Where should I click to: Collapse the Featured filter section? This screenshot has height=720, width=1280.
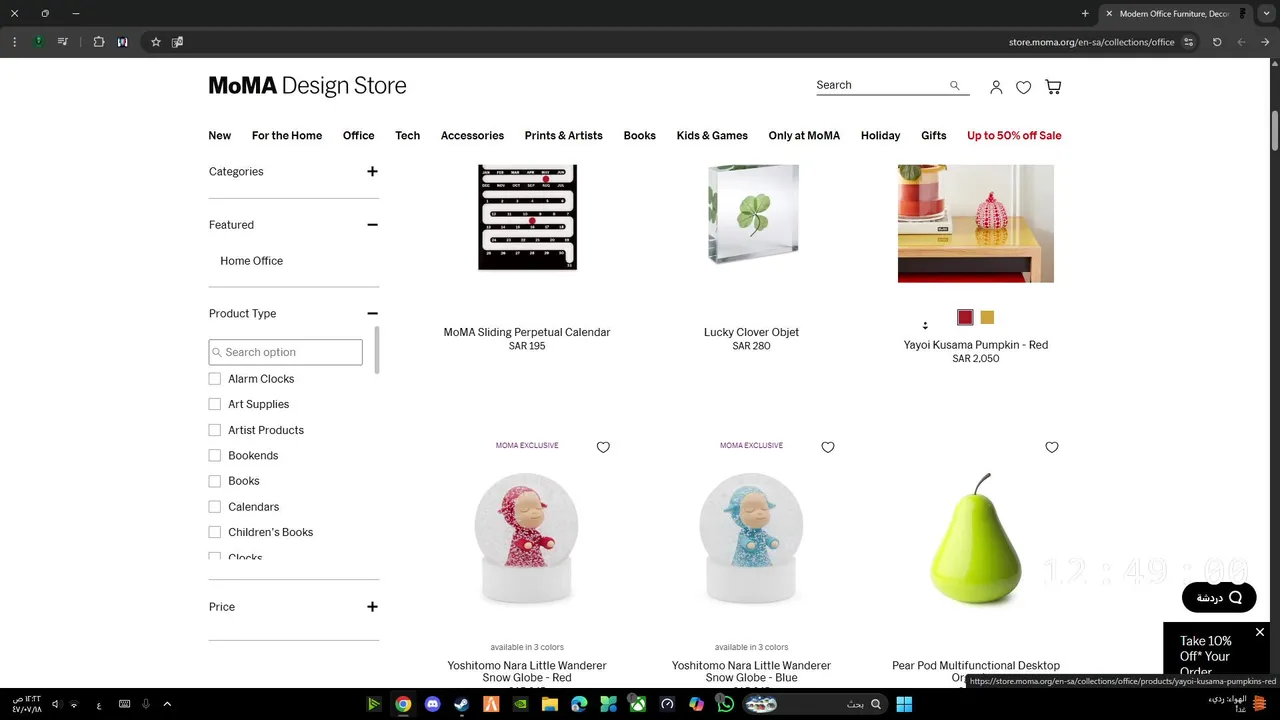point(372,225)
